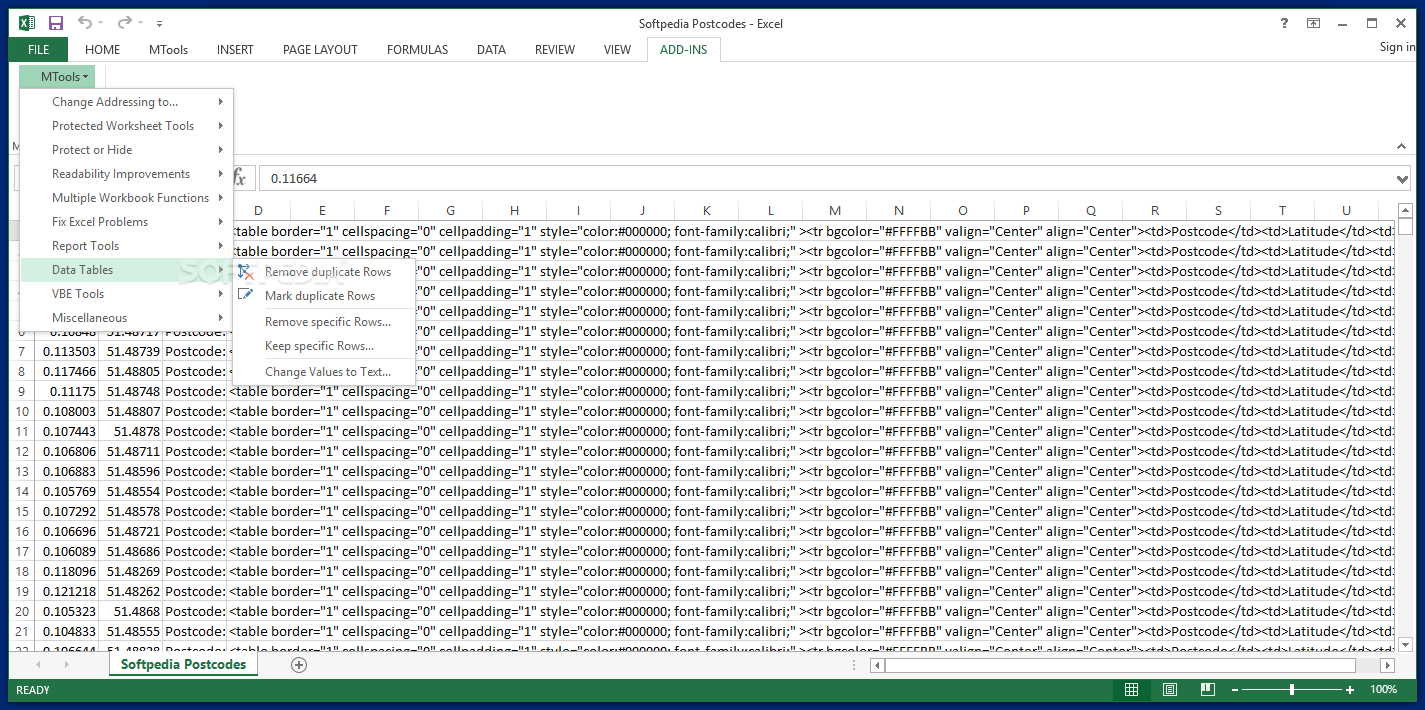Click the 100% zoom level

pyautogui.click(x=1383, y=690)
